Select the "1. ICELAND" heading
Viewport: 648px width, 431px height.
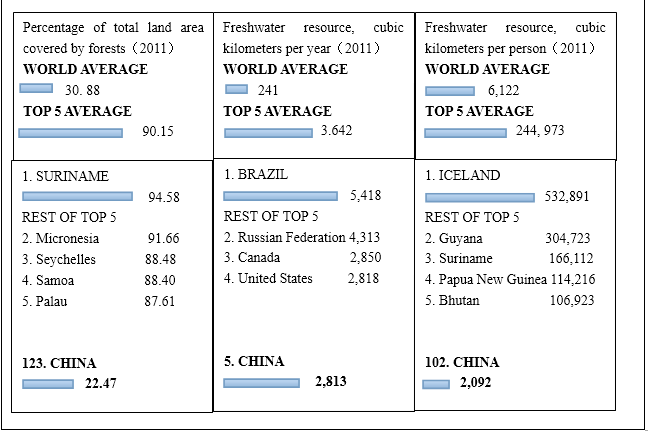(x=464, y=176)
